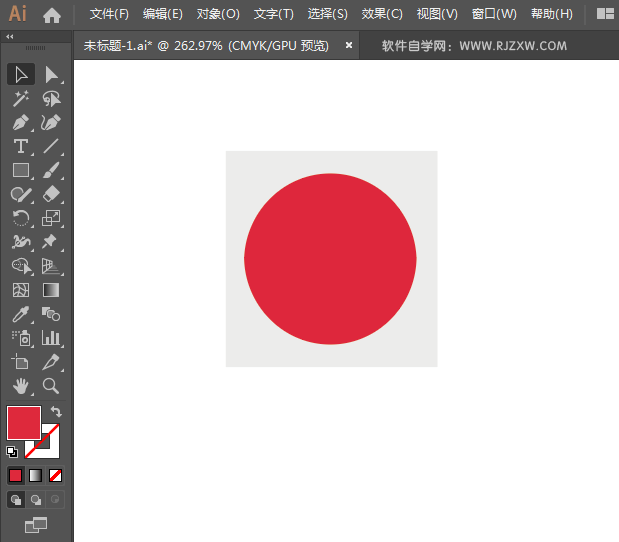Select the Direct Selection tool
This screenshot has height=542, width=619.
pyautogui.click(x=51, y=74)
